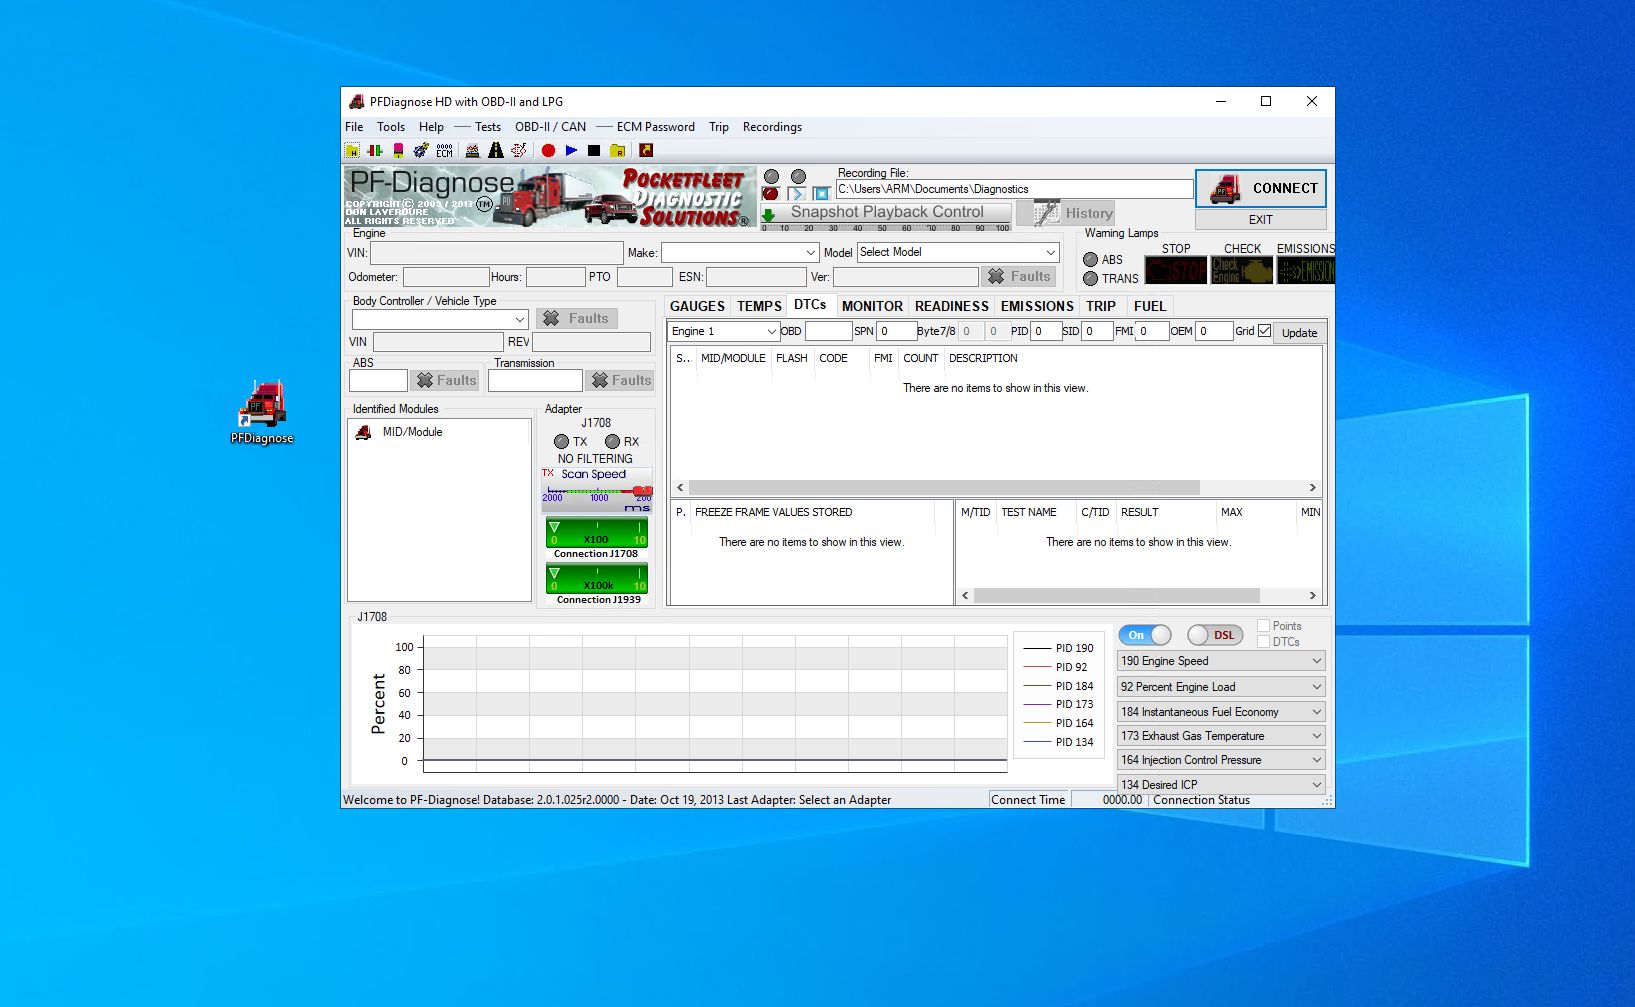Image resolution: width=1635 pixels, height=1007 pixels.
Task: Click the black stop square in toolbar
Action: coord(594,150)
